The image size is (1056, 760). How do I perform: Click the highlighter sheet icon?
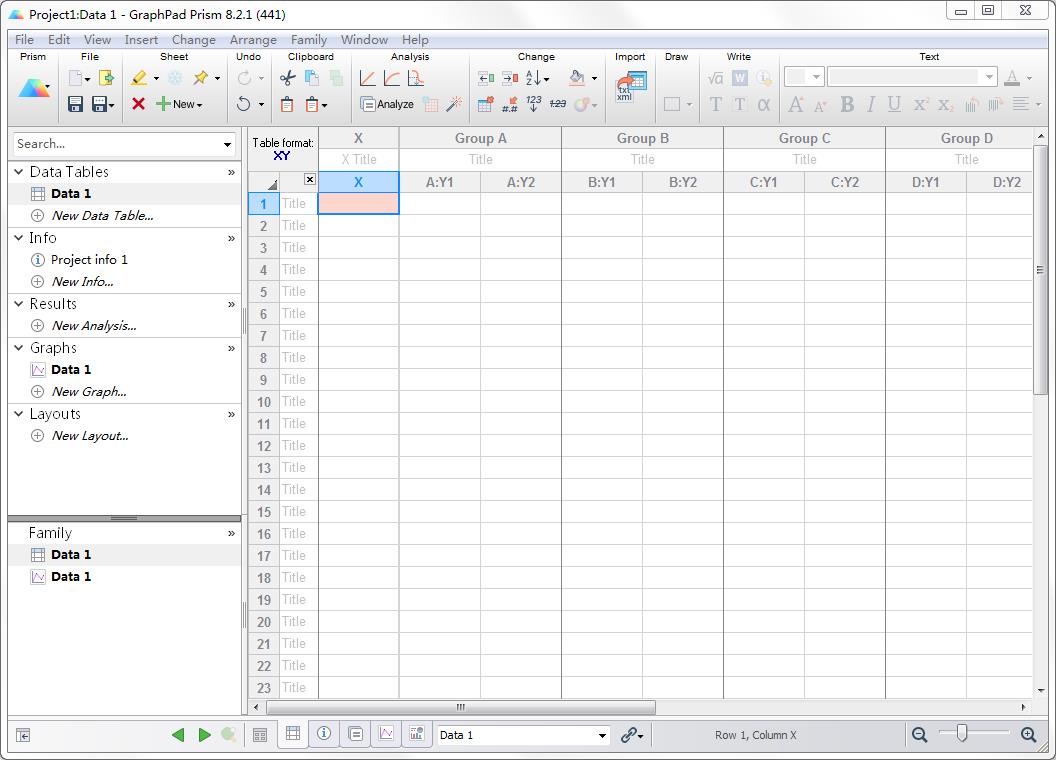click(x=139, y=78)
